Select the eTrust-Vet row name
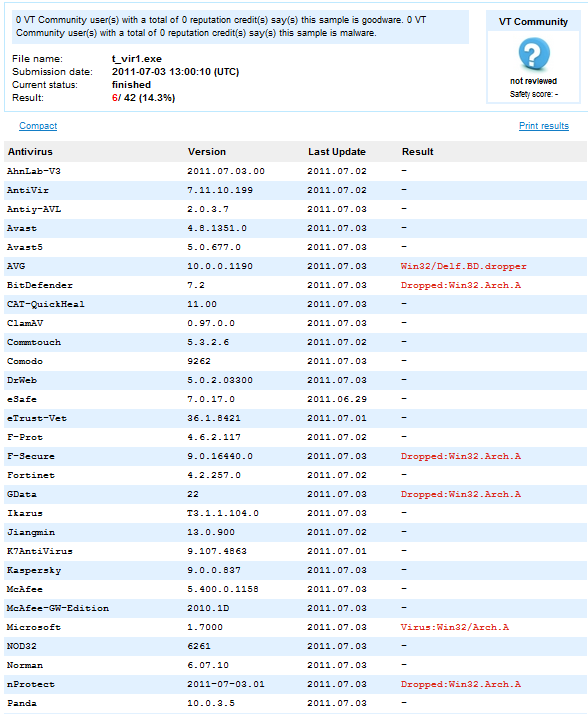 click(x=37, y=418)
